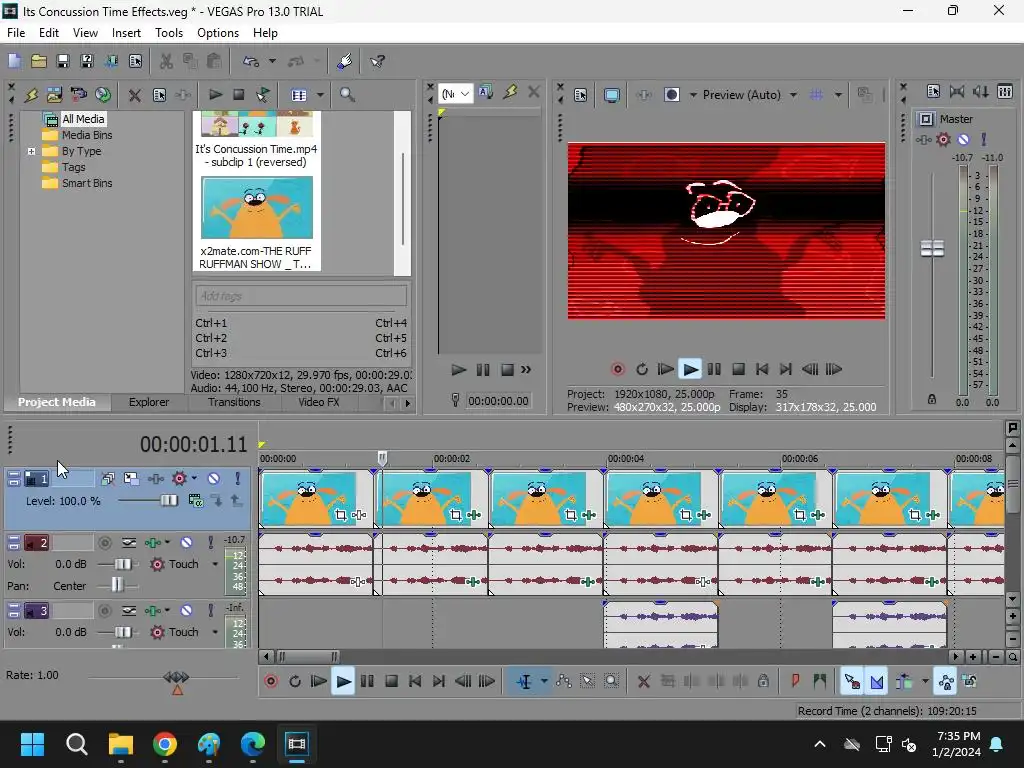Click Master bus FX gear icon
The image size is (1024, 768).
pyautogui.click(x=943, y=139)
